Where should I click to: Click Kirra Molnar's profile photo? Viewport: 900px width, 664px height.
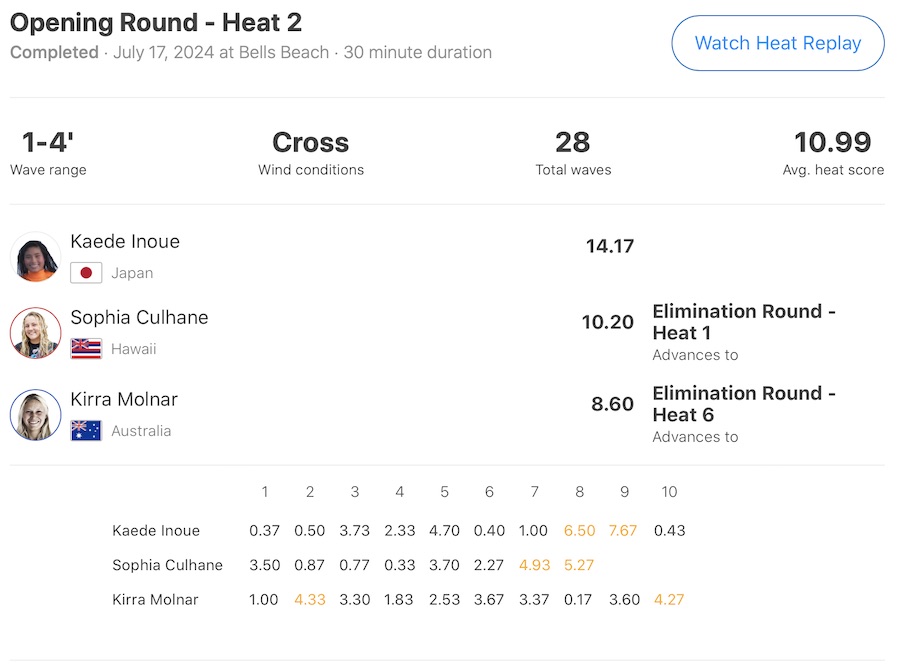point(36,415)
